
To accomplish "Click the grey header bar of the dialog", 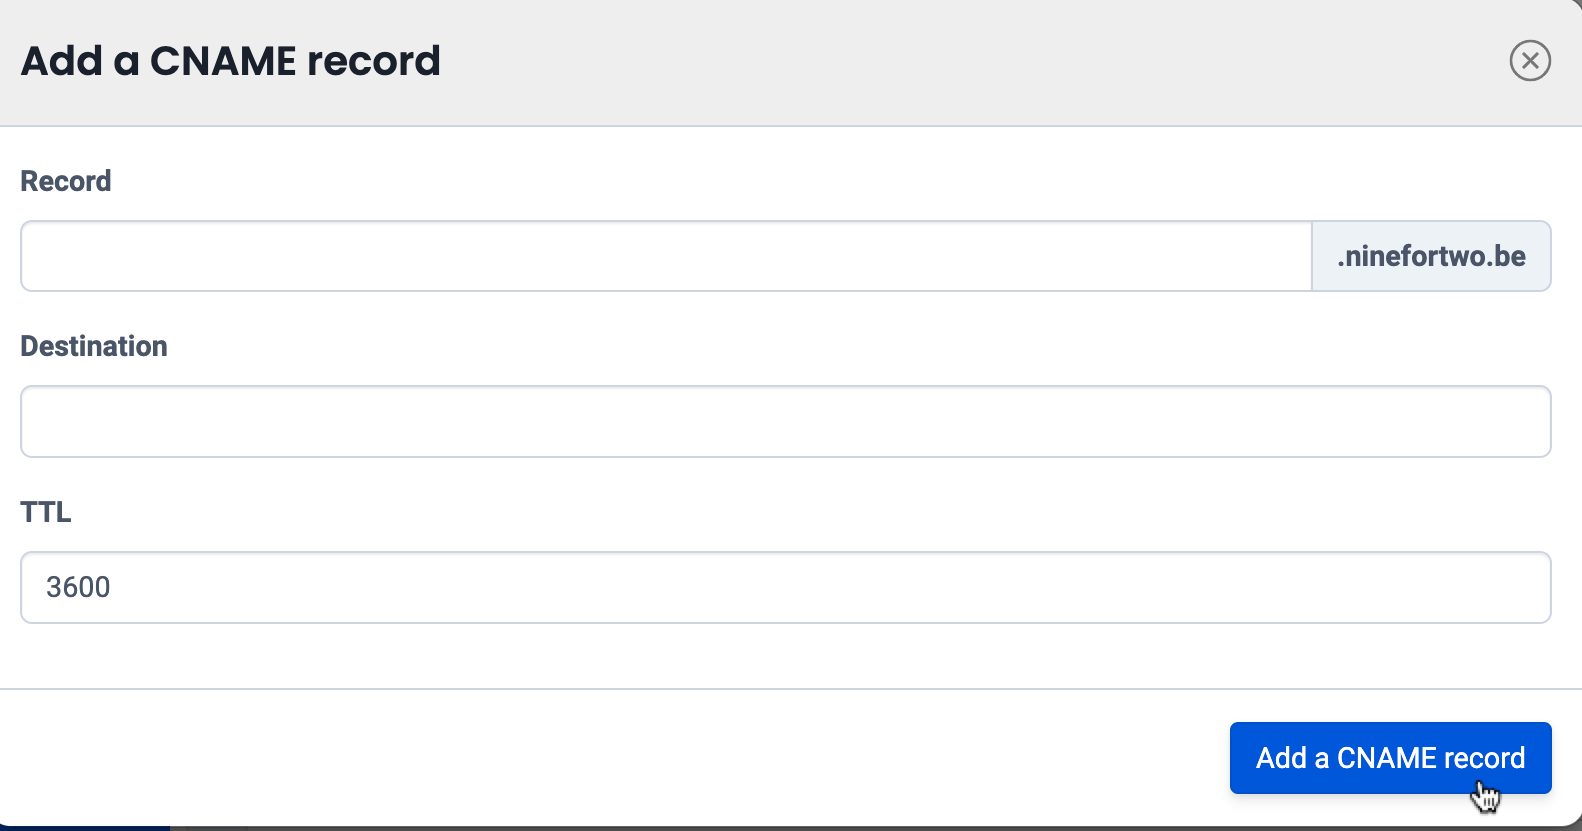I will (x=900, y=61).
